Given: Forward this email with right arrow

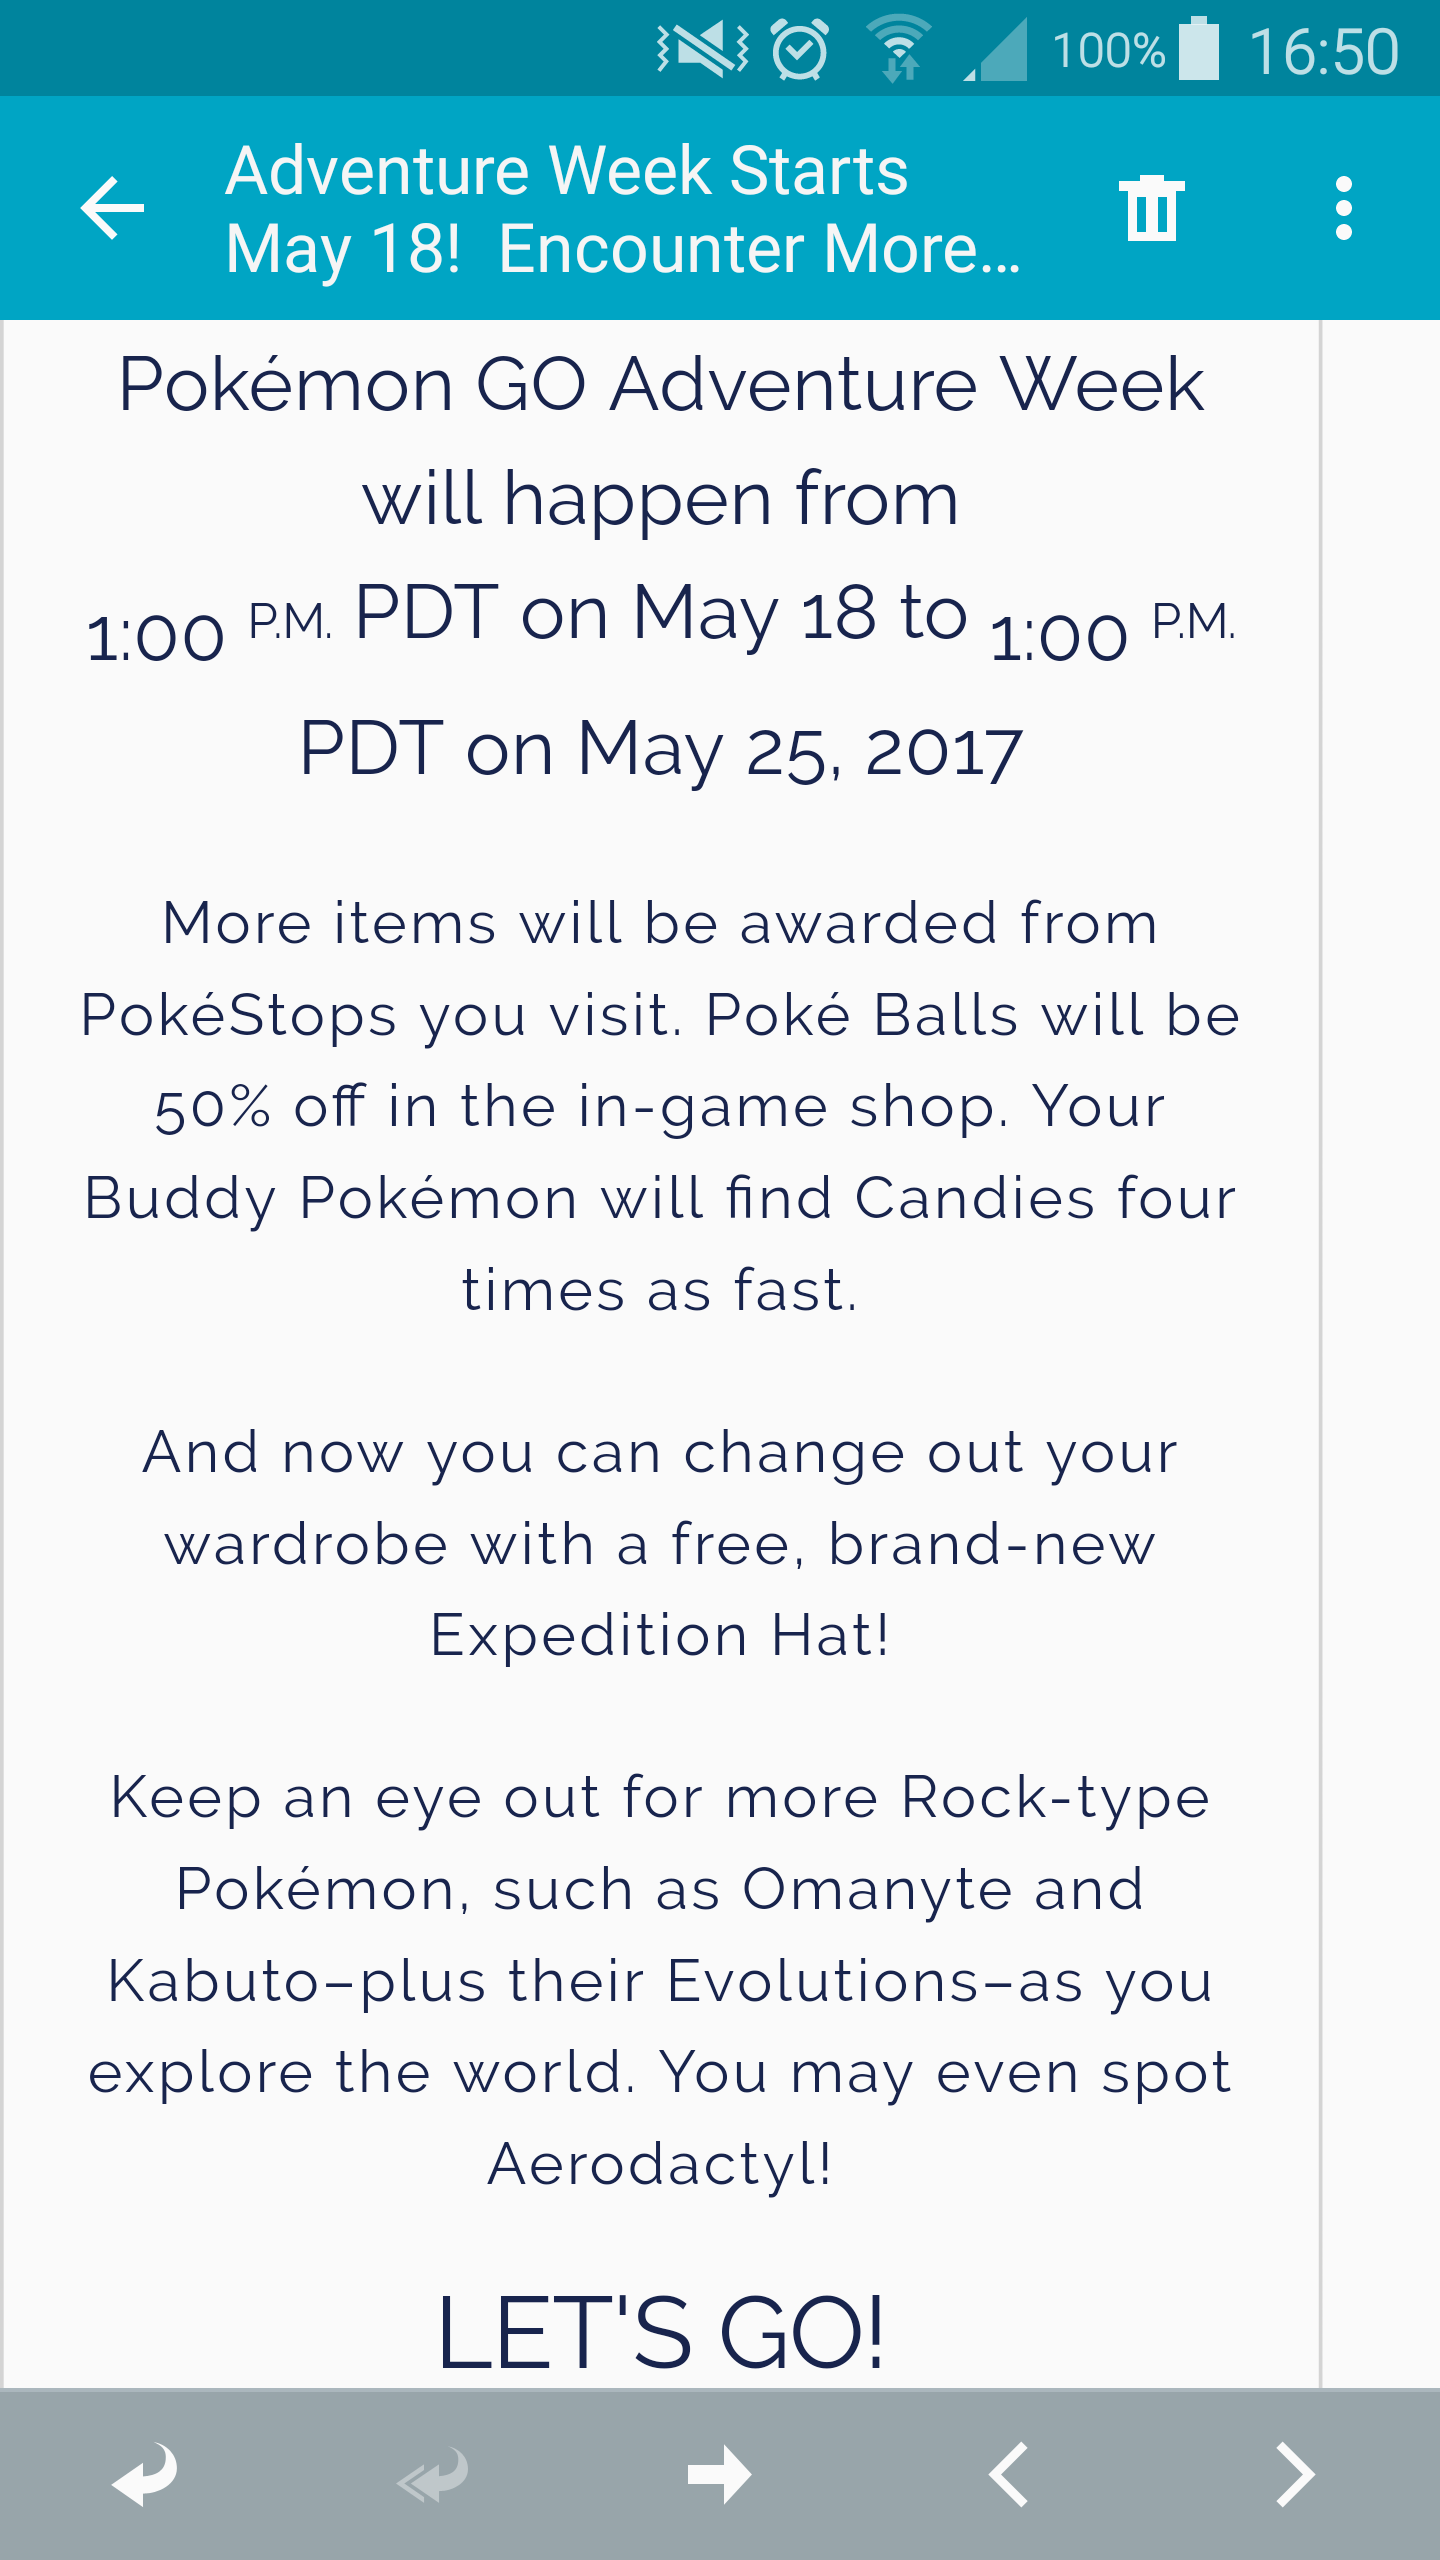Looking at the screenshot, I should coord(720,2475).
